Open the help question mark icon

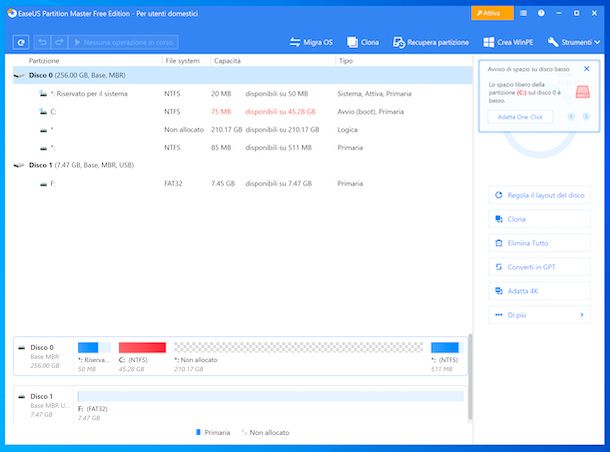click(541, 13)
